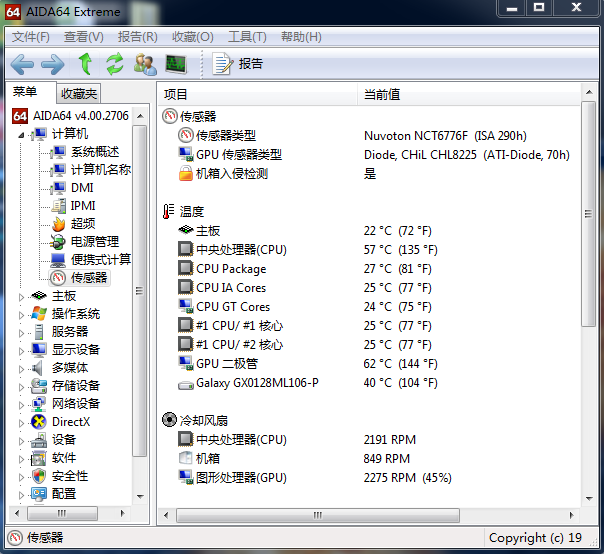Click the 主板 motherboard icon in tree
Screen dimensions: 604x554
coord(39,296)
